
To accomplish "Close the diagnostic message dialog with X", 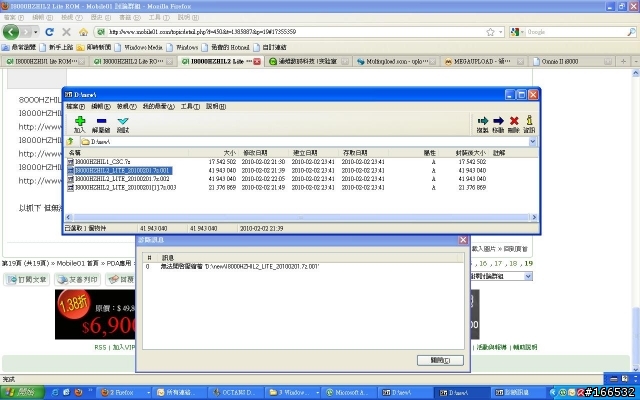I will [462, 240].
